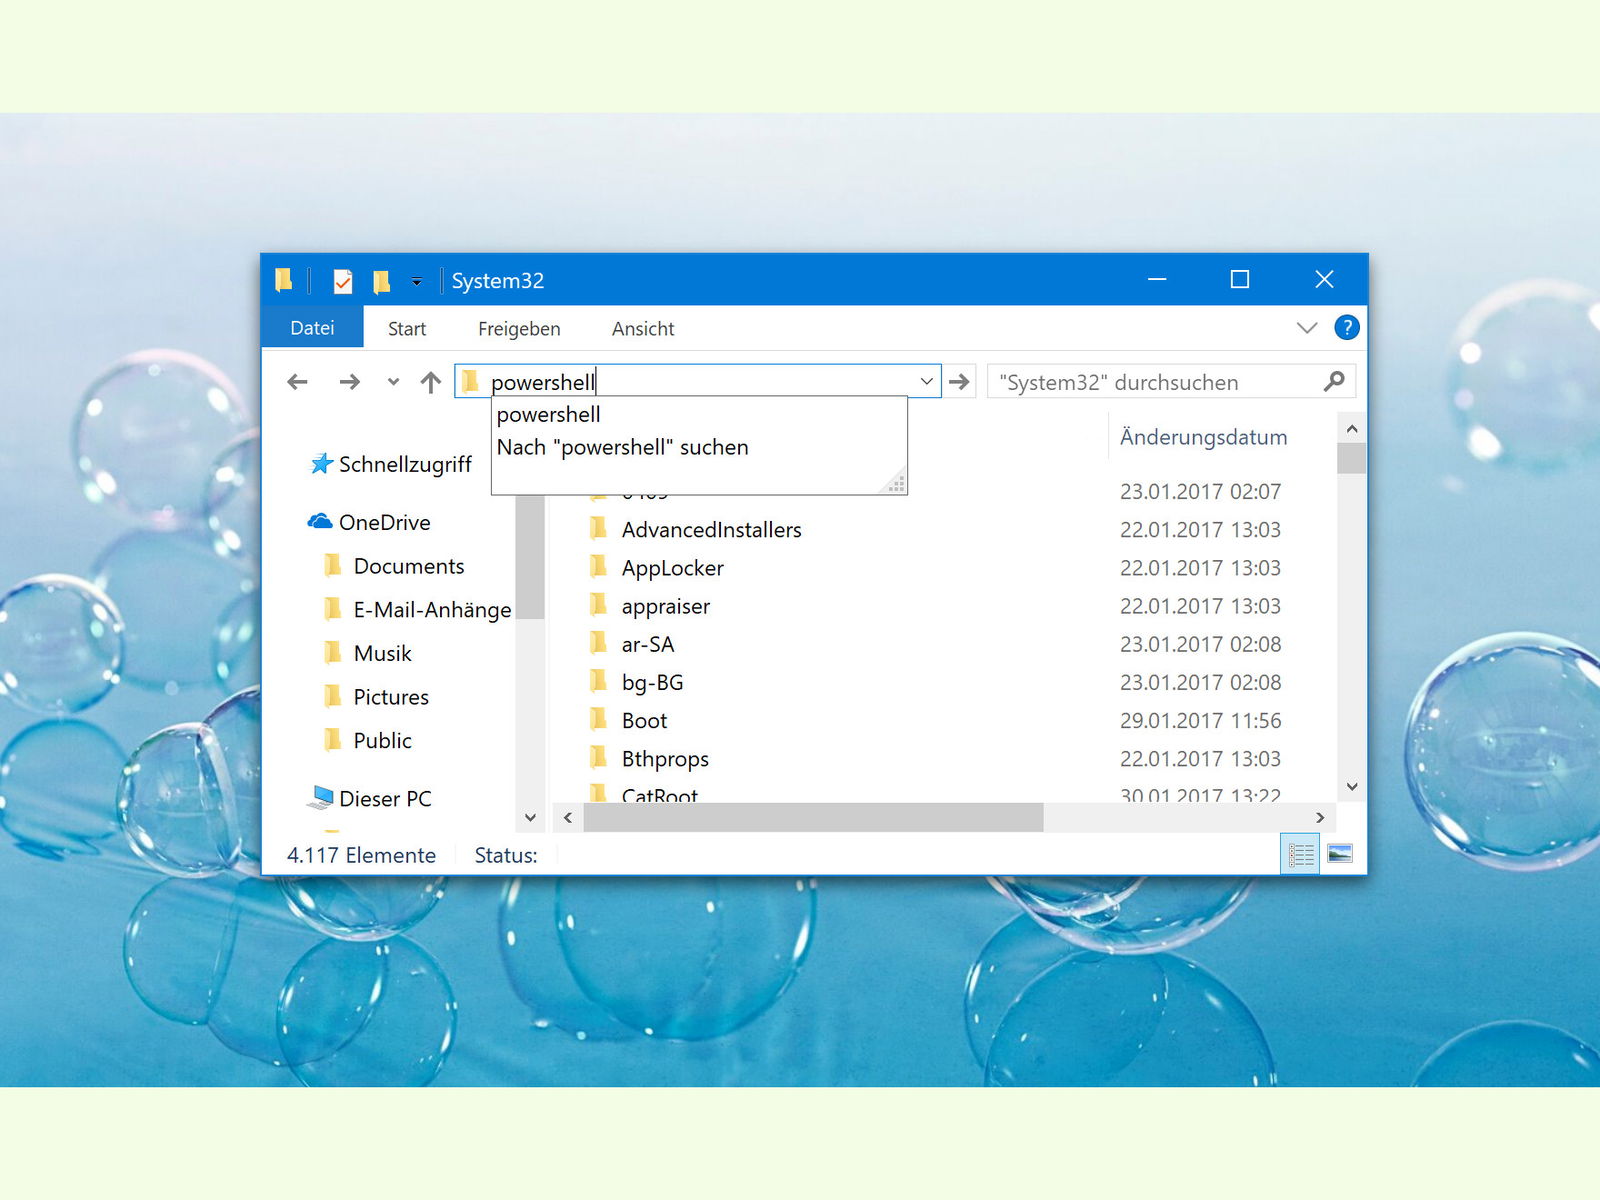Image resolution: width=1600 pixels, height=1200 pixels.
Task: Select the appraiser folder
Action: 665,606
